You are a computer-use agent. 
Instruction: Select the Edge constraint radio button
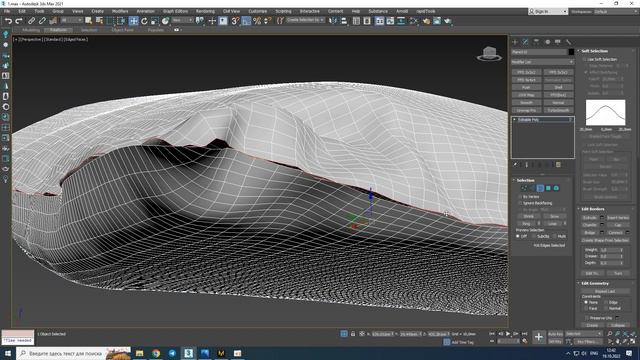point(606,302)
